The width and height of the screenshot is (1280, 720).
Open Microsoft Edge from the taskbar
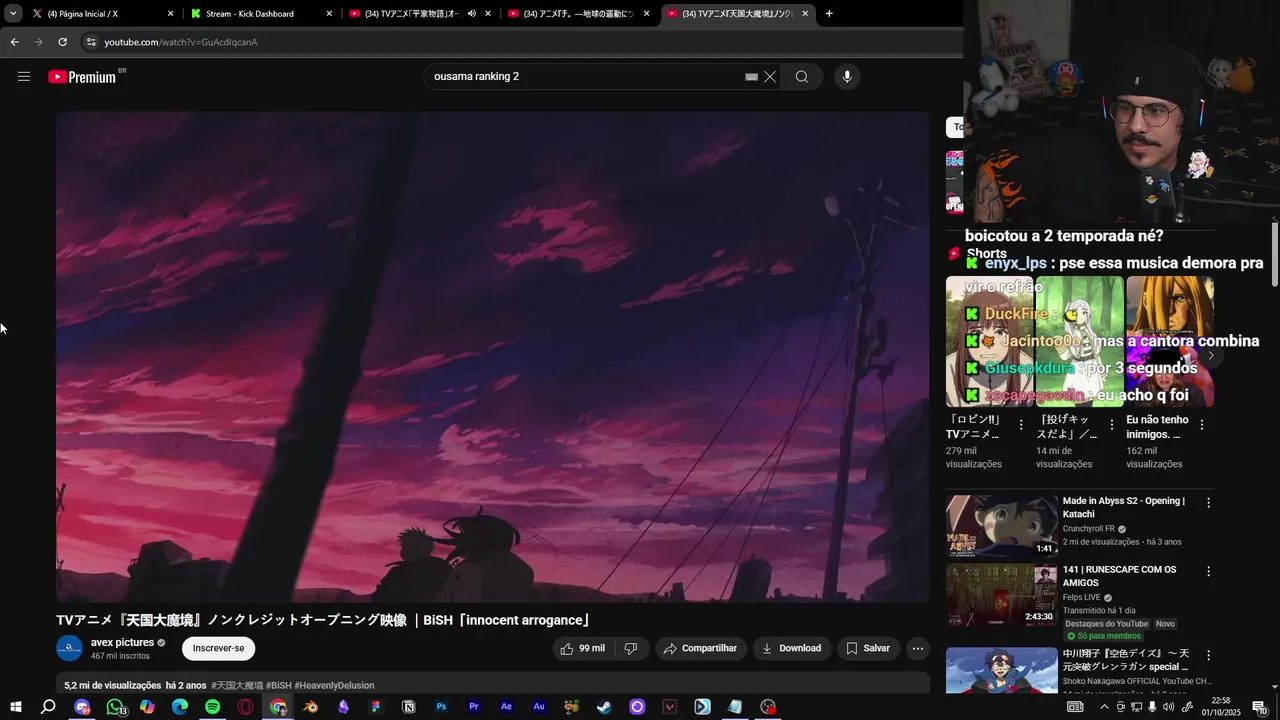[180, 707]
